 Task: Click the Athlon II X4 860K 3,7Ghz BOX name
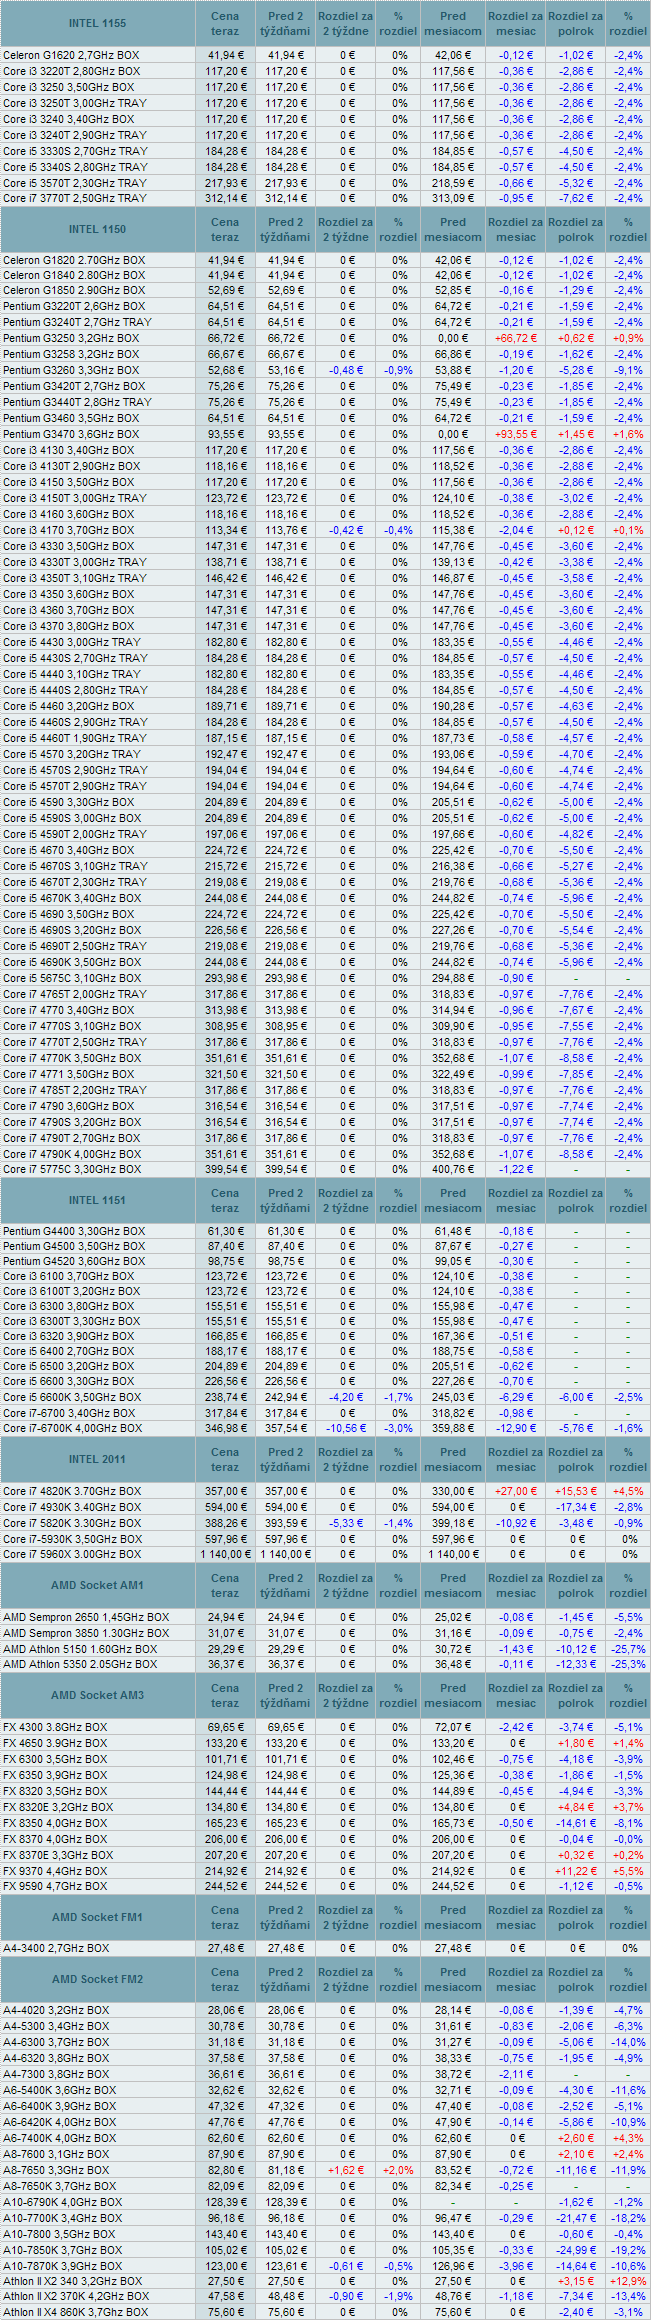pos(75,2312)
